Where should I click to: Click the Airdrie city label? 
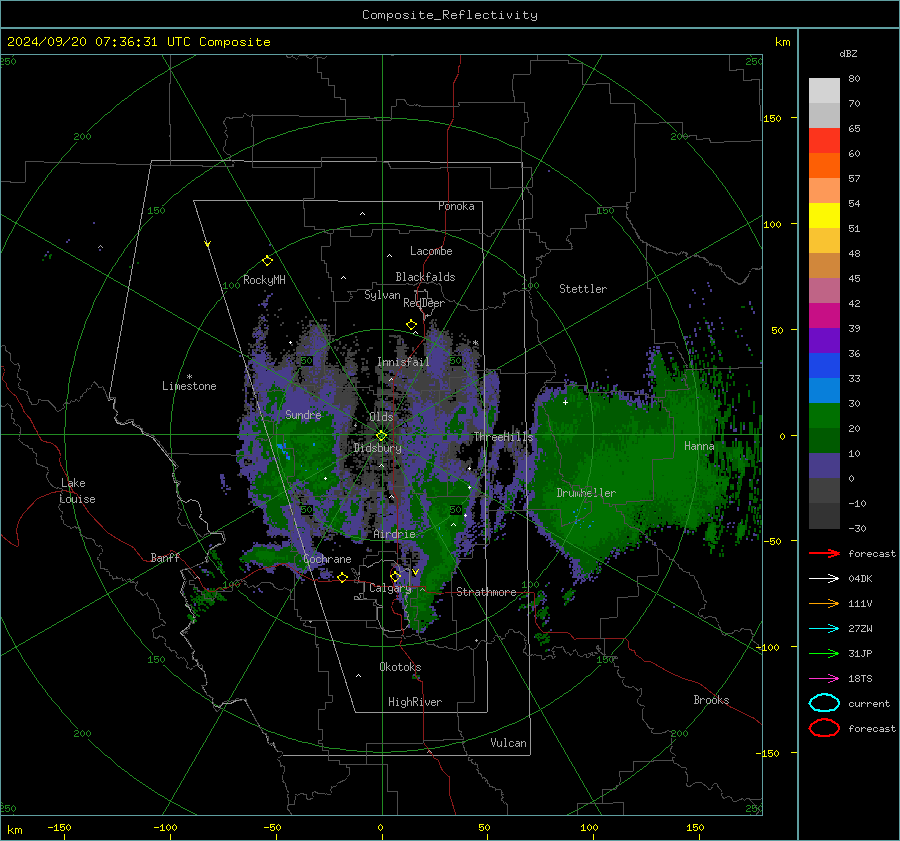pos(394,534)
